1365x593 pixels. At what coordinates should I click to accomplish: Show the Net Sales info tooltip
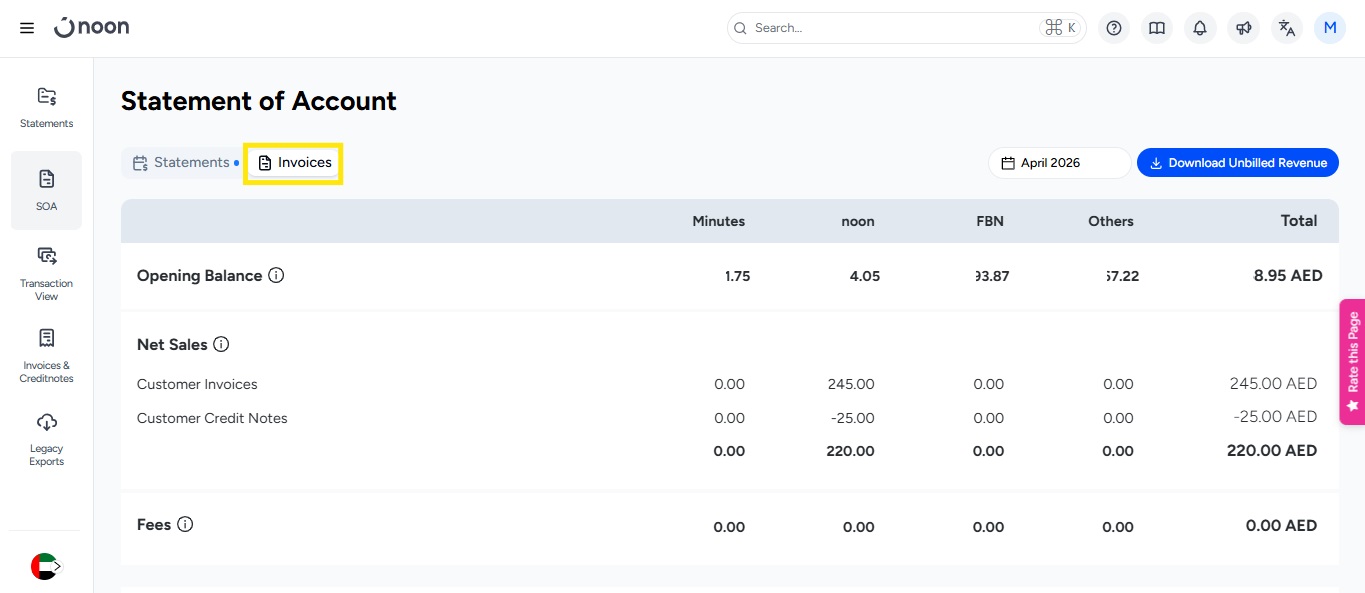point(221,344)
